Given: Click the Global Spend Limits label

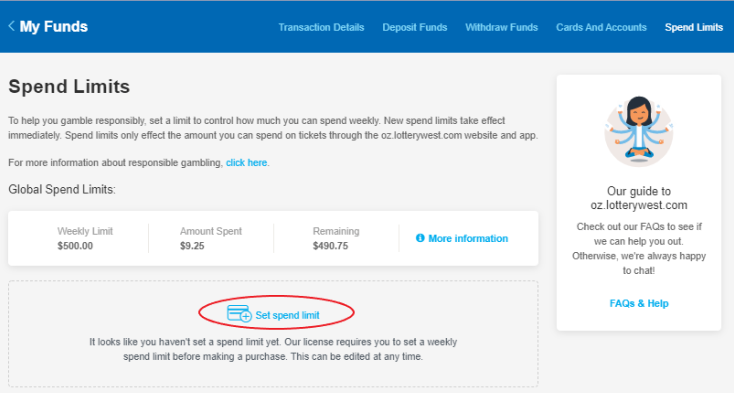Looking at the screenshot, I should [62, 189].
